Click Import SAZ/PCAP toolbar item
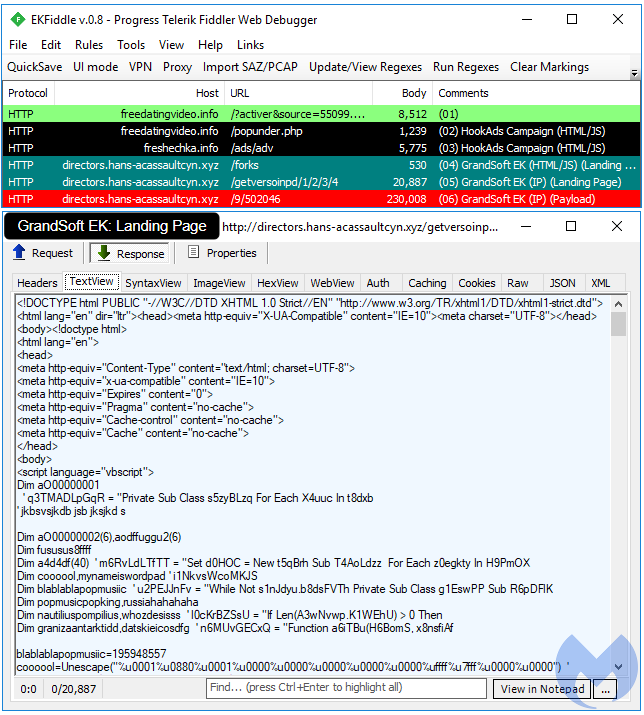 (250, 67)
